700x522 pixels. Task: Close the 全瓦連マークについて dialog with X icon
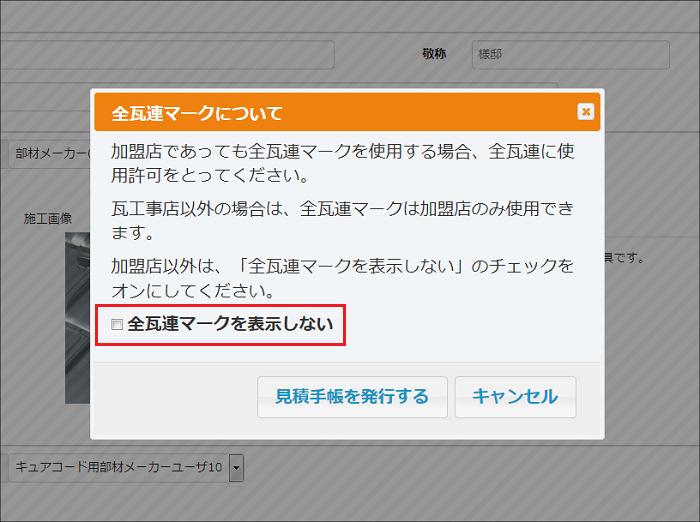585,112
